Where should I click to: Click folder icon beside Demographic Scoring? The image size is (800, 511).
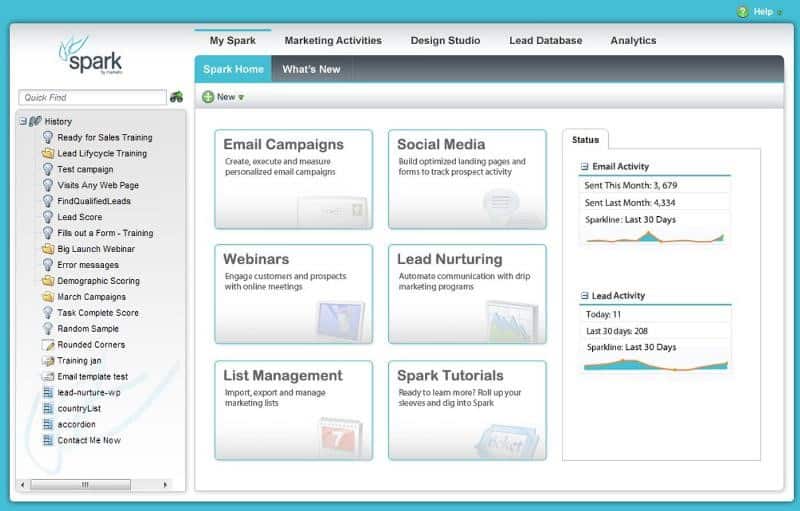[x=48, y=280]
